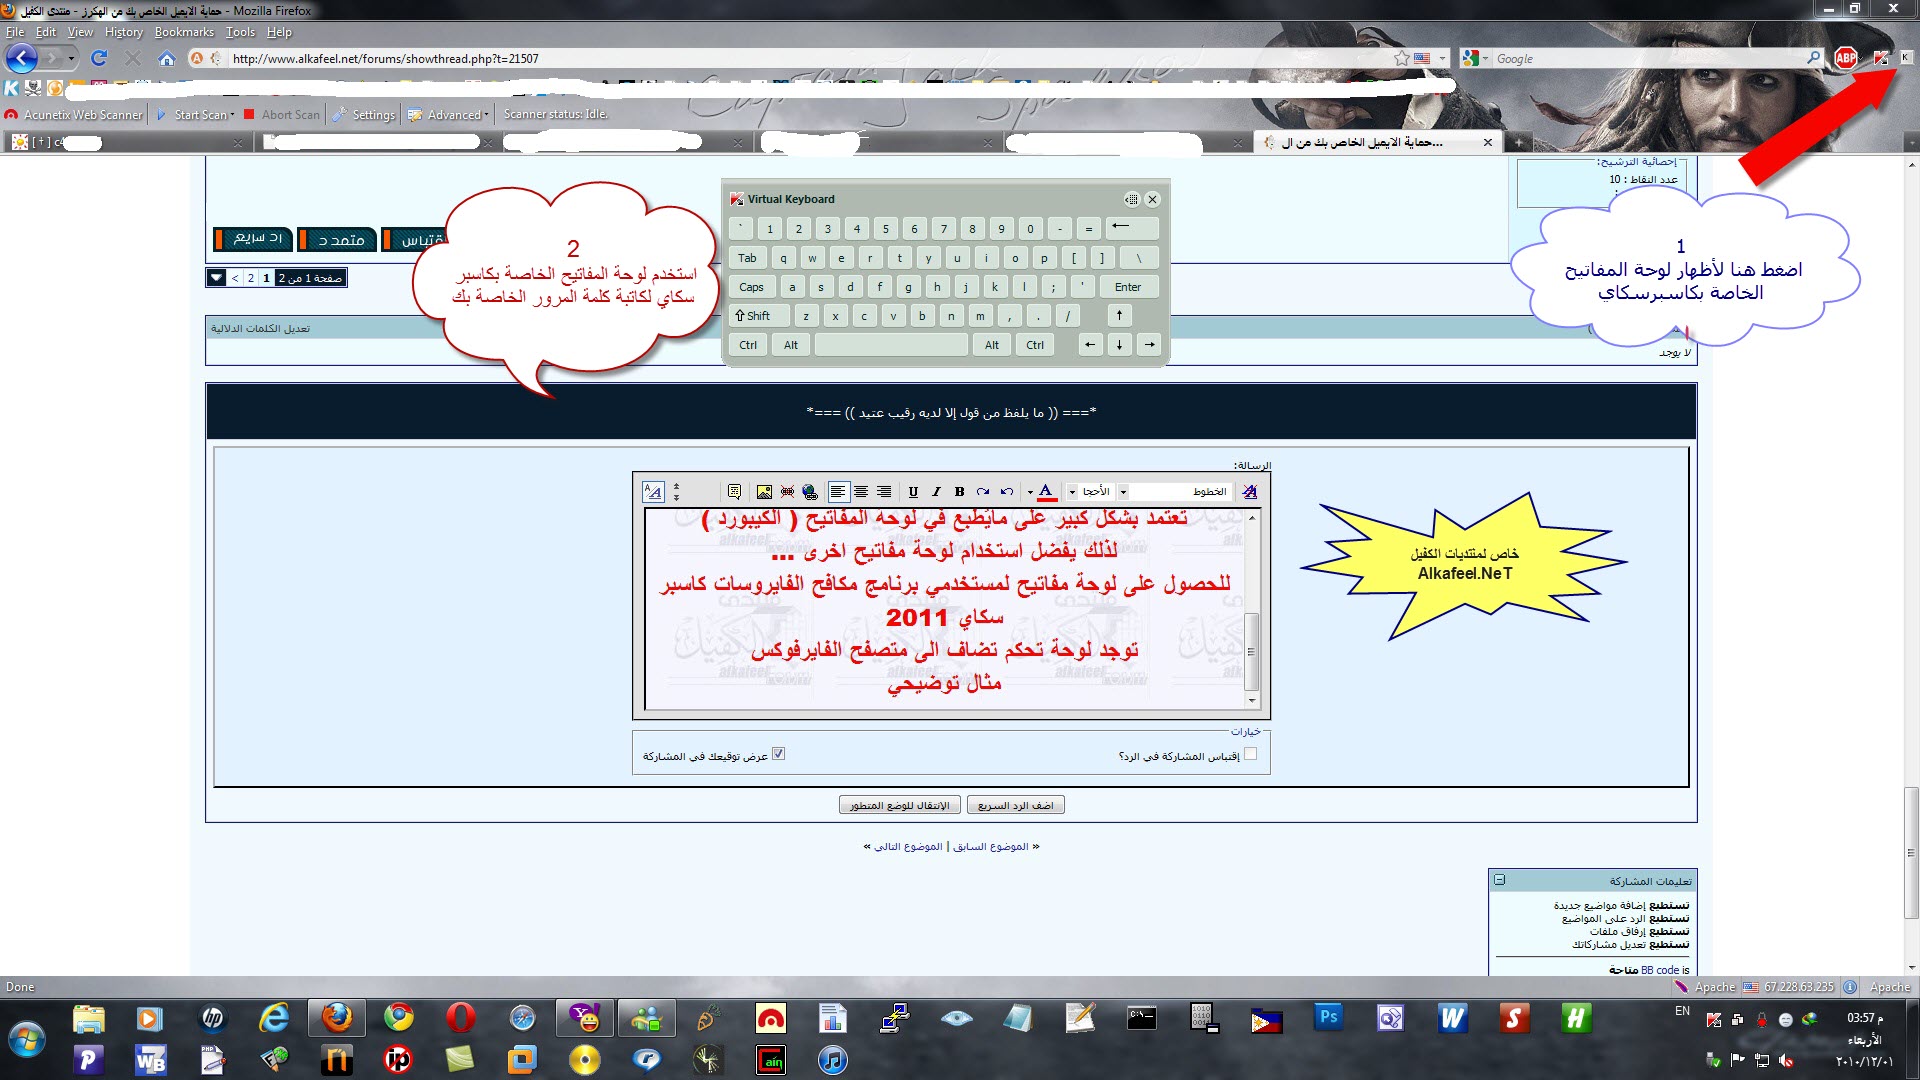The height and width of the screenshot is (1080, 1920).
Task: Click the wrap quote tags icon
Action: [x=734, y=491]
